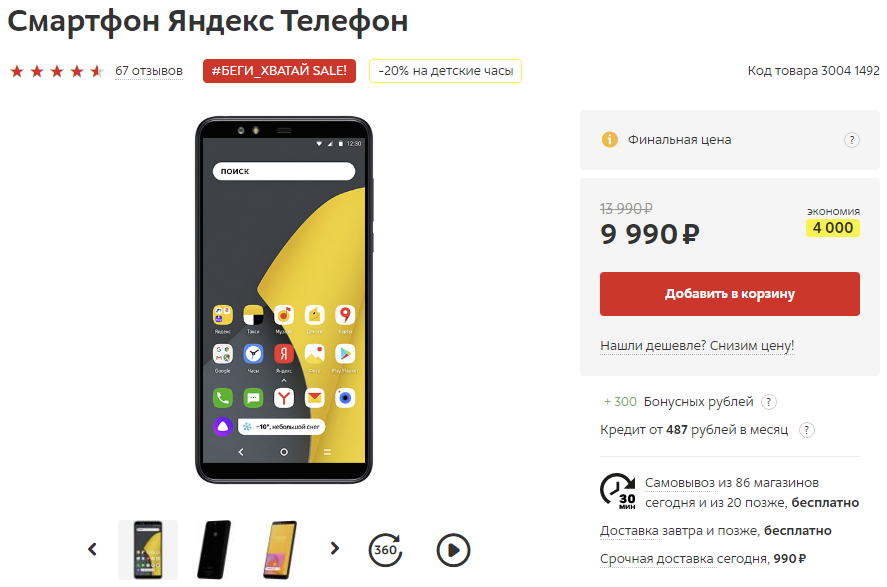887x587 pixels.
Task: Select the yellow-screen angled phone thumbnail
Action: (x=279, y=550)
